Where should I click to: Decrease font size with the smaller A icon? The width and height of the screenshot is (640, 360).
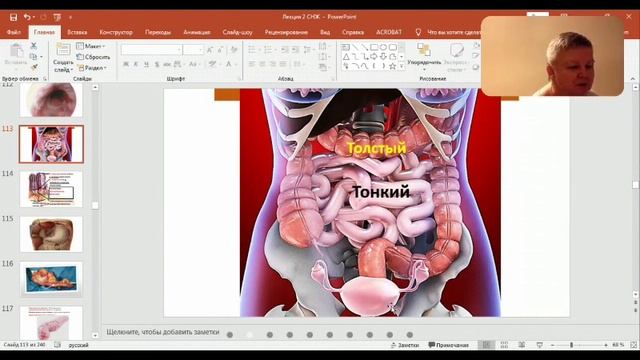(x=220, y=50)
